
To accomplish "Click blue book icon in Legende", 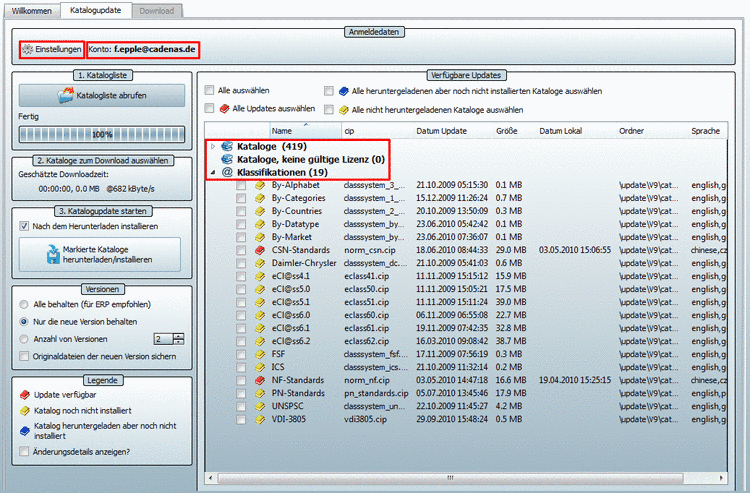I will pyautogui.click(x=24, y=431).
